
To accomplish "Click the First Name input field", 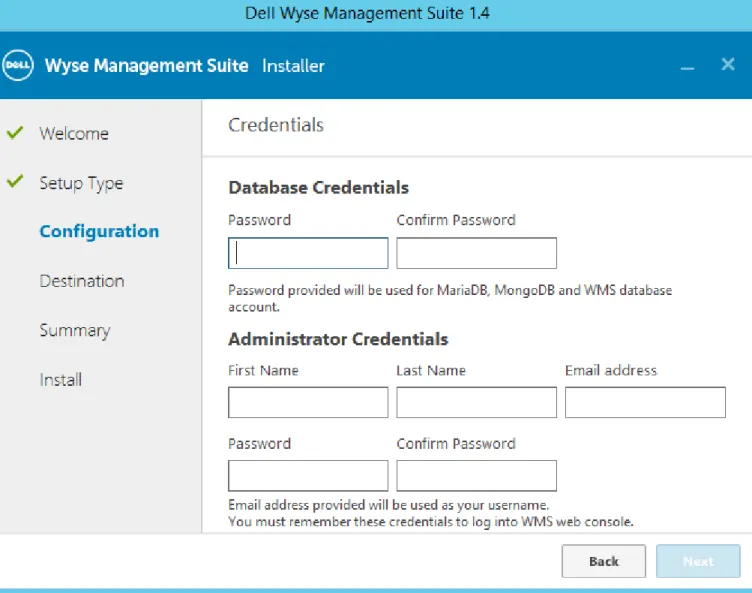I will click(308, 402).
